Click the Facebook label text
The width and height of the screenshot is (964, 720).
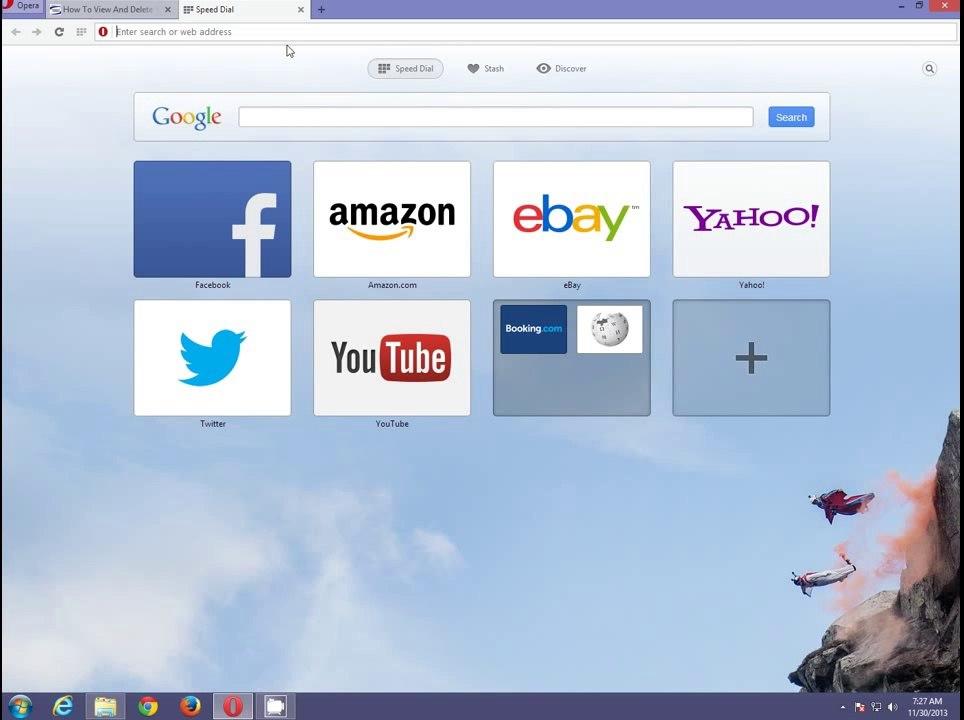(x=213, y=285)
